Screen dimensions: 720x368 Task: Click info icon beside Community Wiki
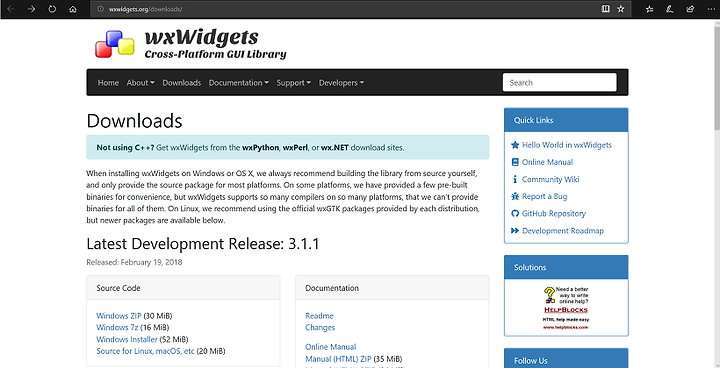[515, 179]
